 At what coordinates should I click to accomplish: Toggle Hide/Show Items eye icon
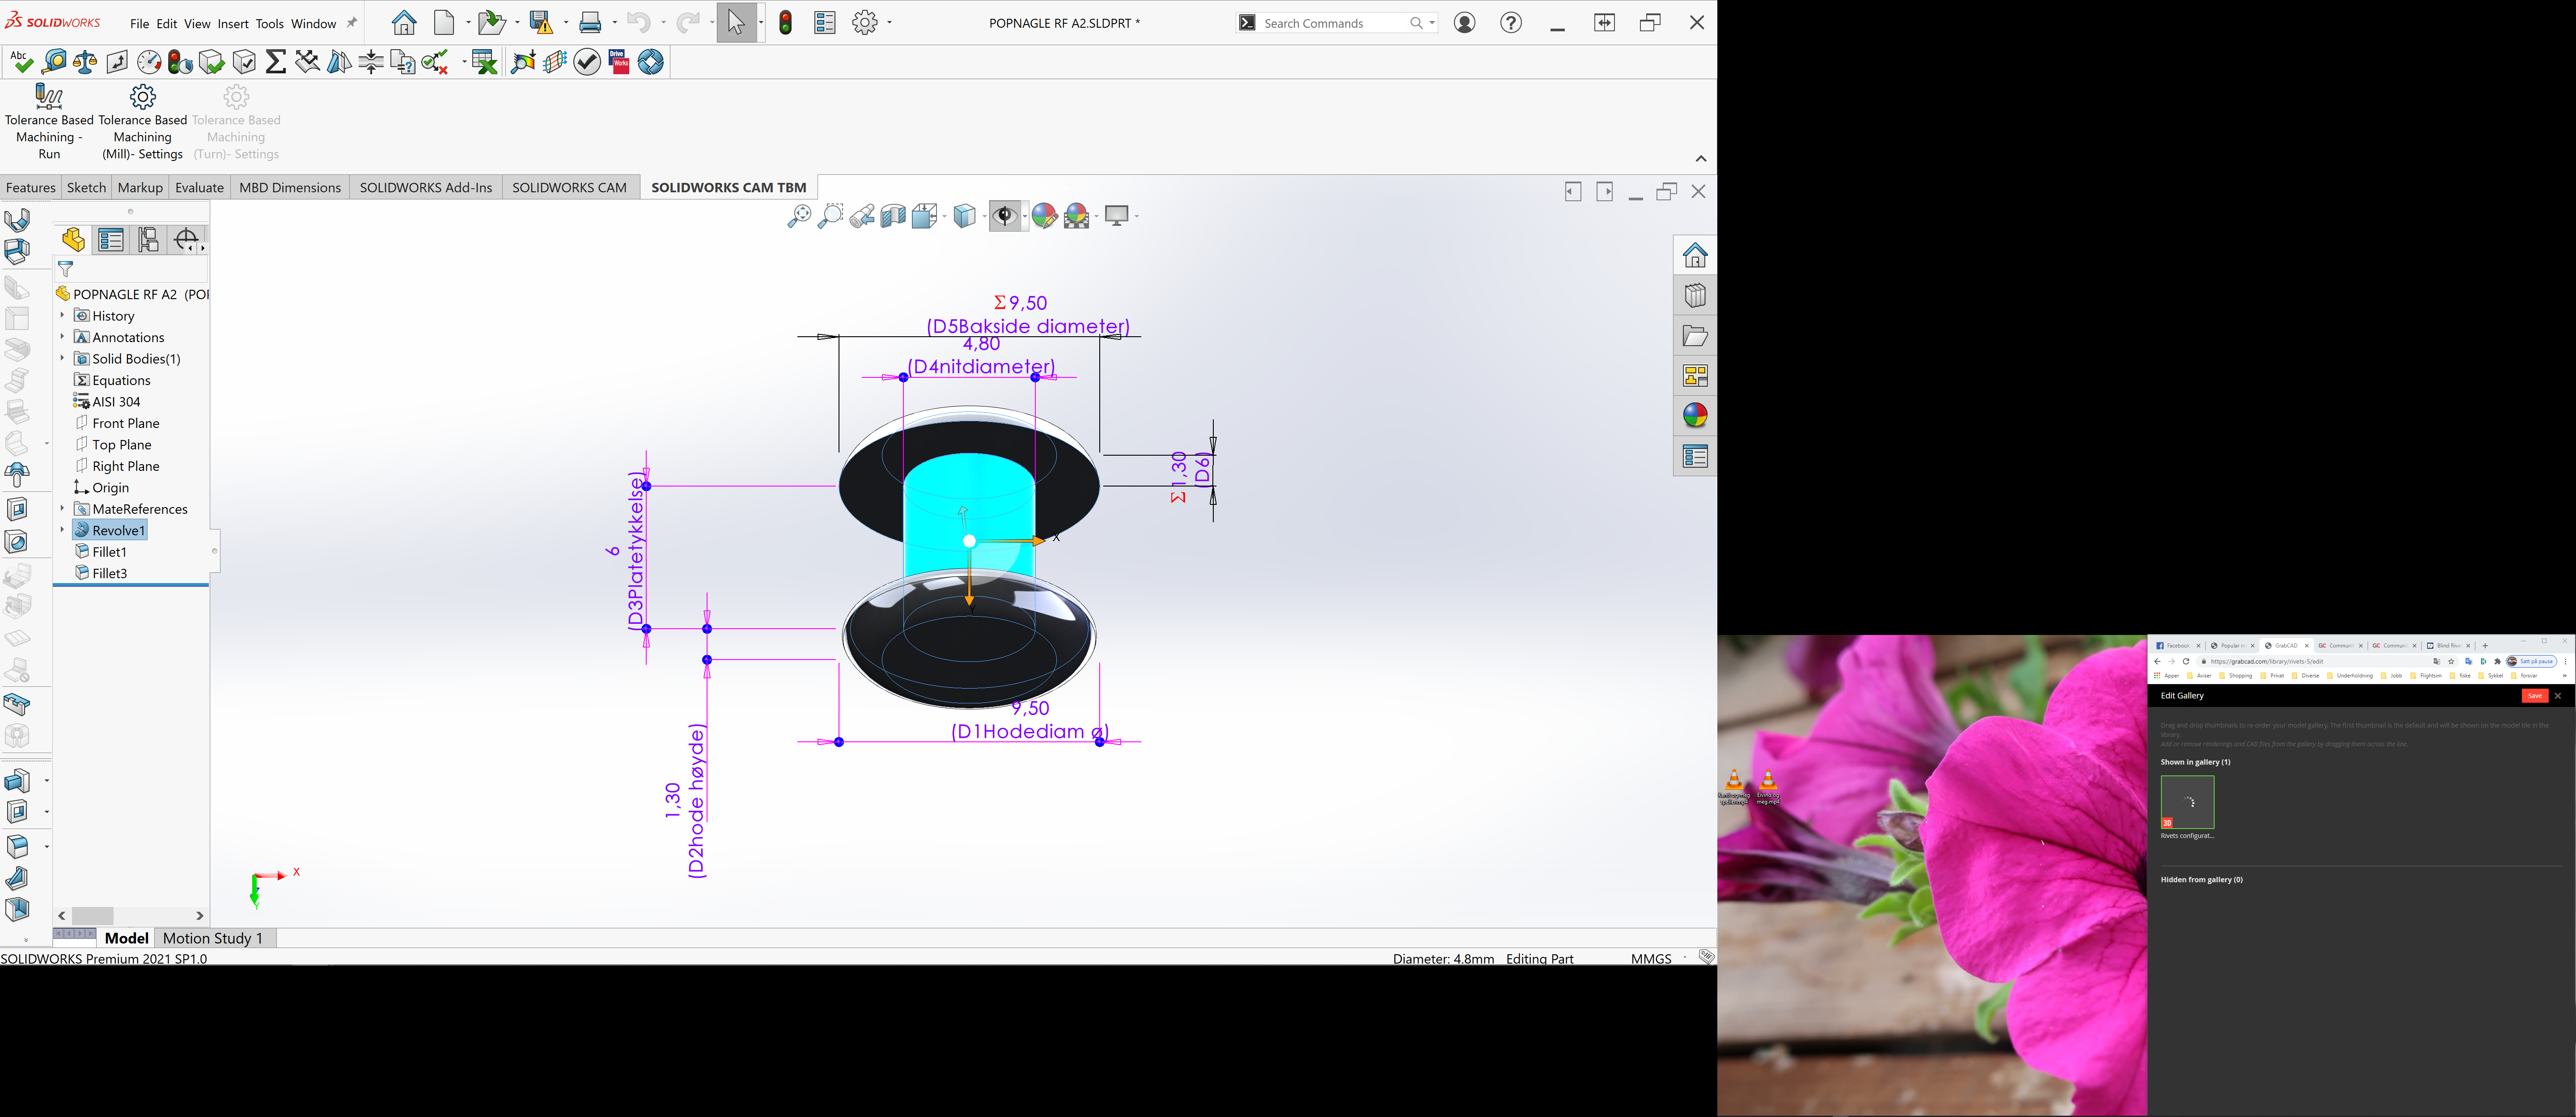click(1005, 216)
